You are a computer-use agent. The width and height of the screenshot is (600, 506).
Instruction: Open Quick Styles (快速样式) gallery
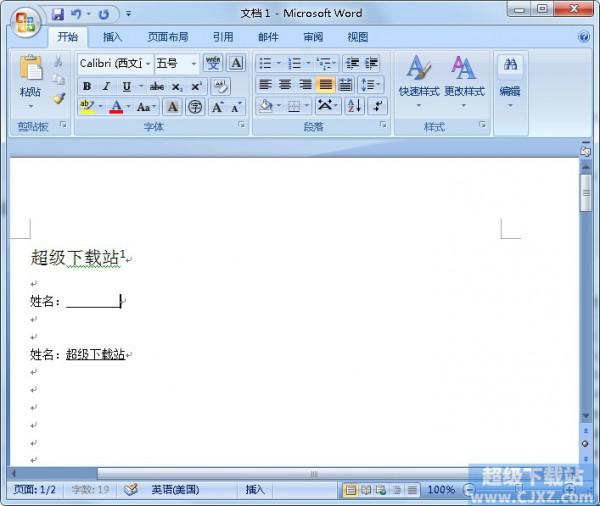(419, 81)
